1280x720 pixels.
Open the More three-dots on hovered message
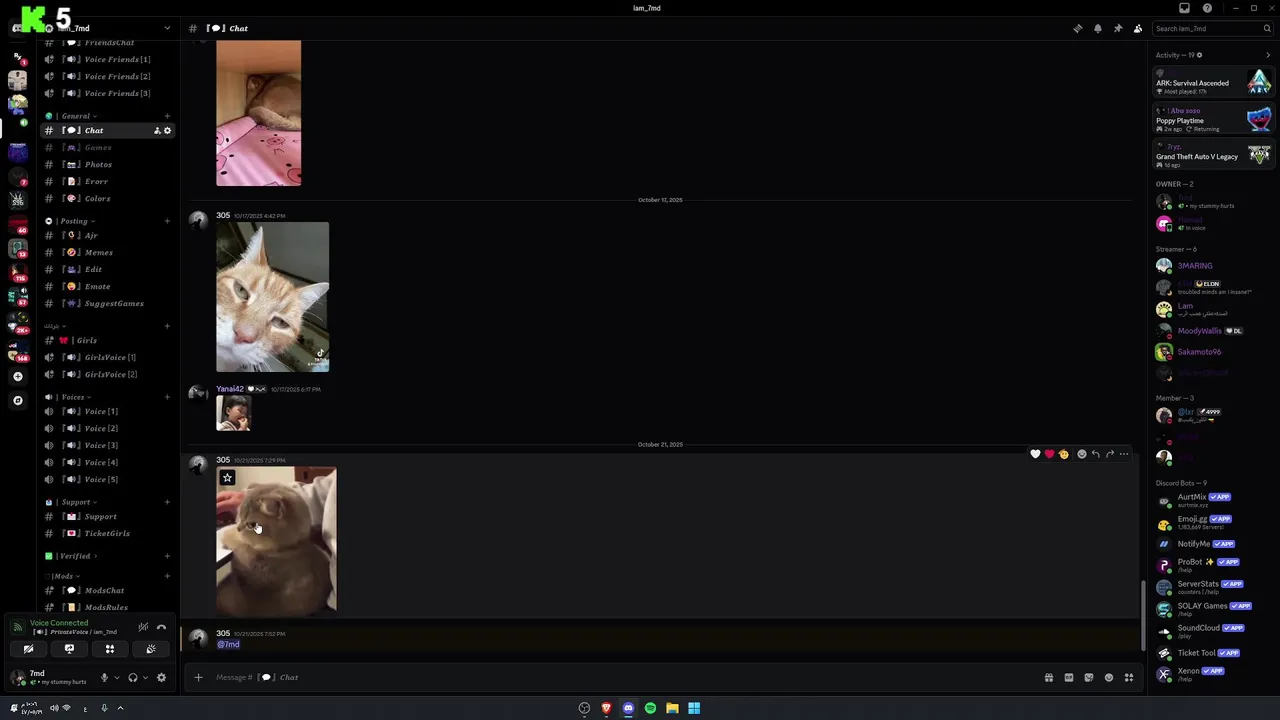[x=1124, y=454]
